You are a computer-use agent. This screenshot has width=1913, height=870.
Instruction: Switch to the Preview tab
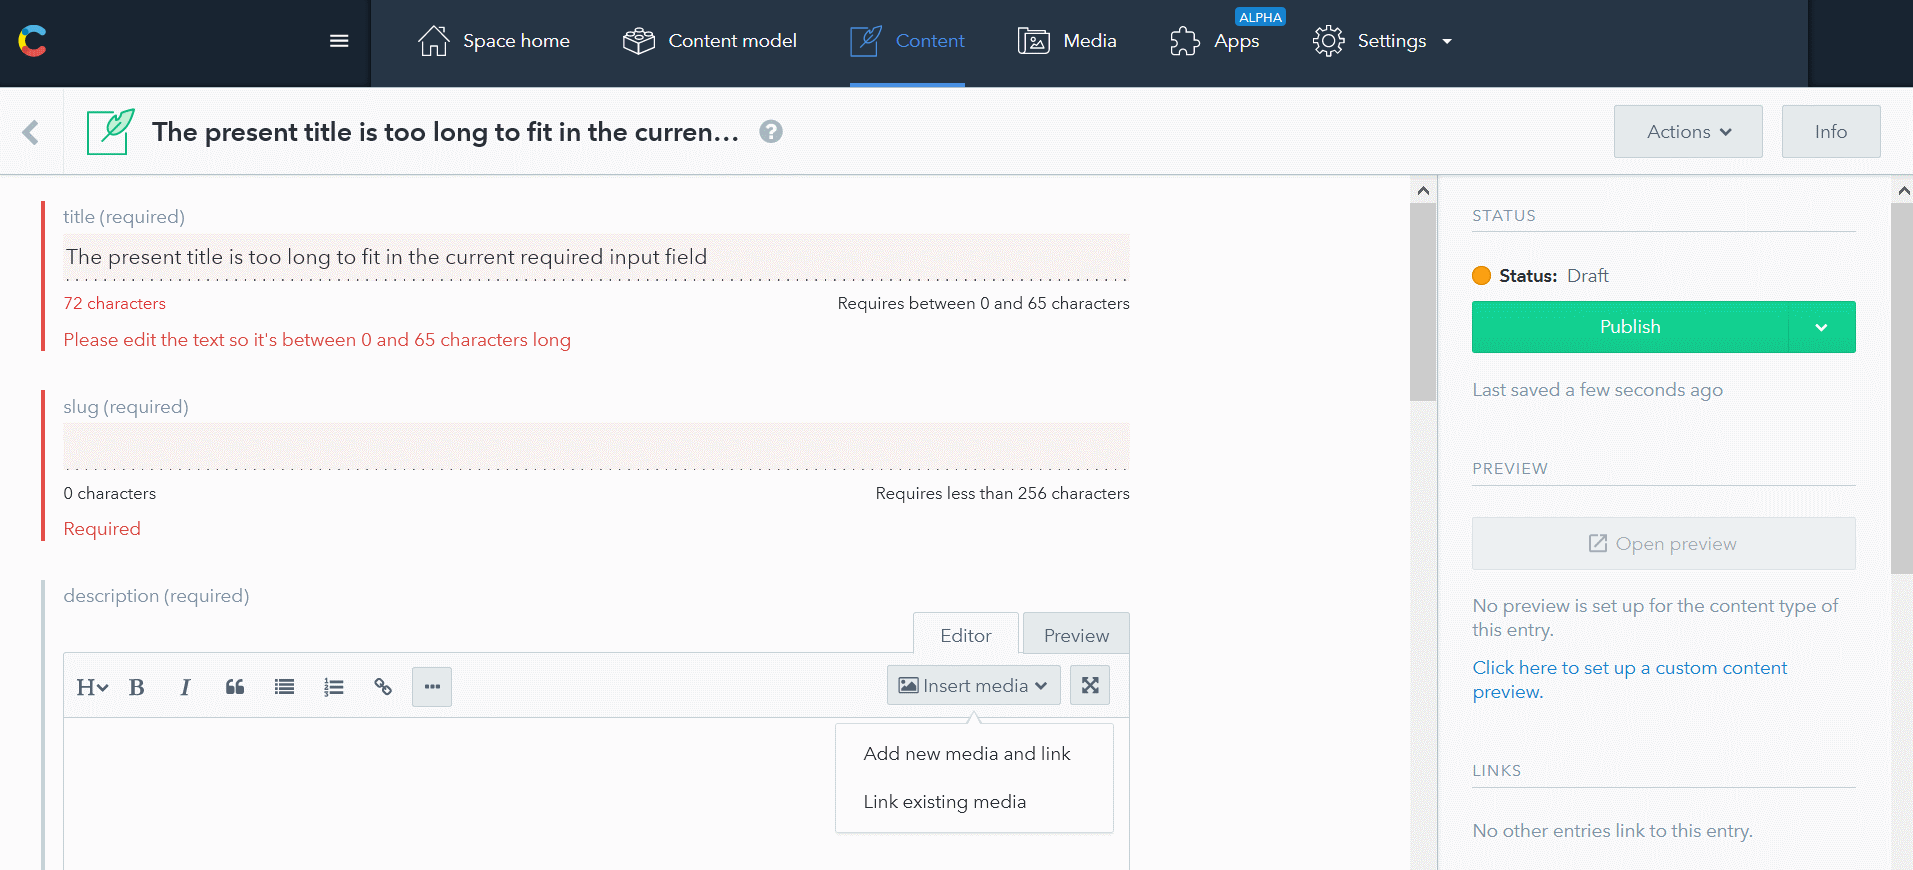point(1076,635)
